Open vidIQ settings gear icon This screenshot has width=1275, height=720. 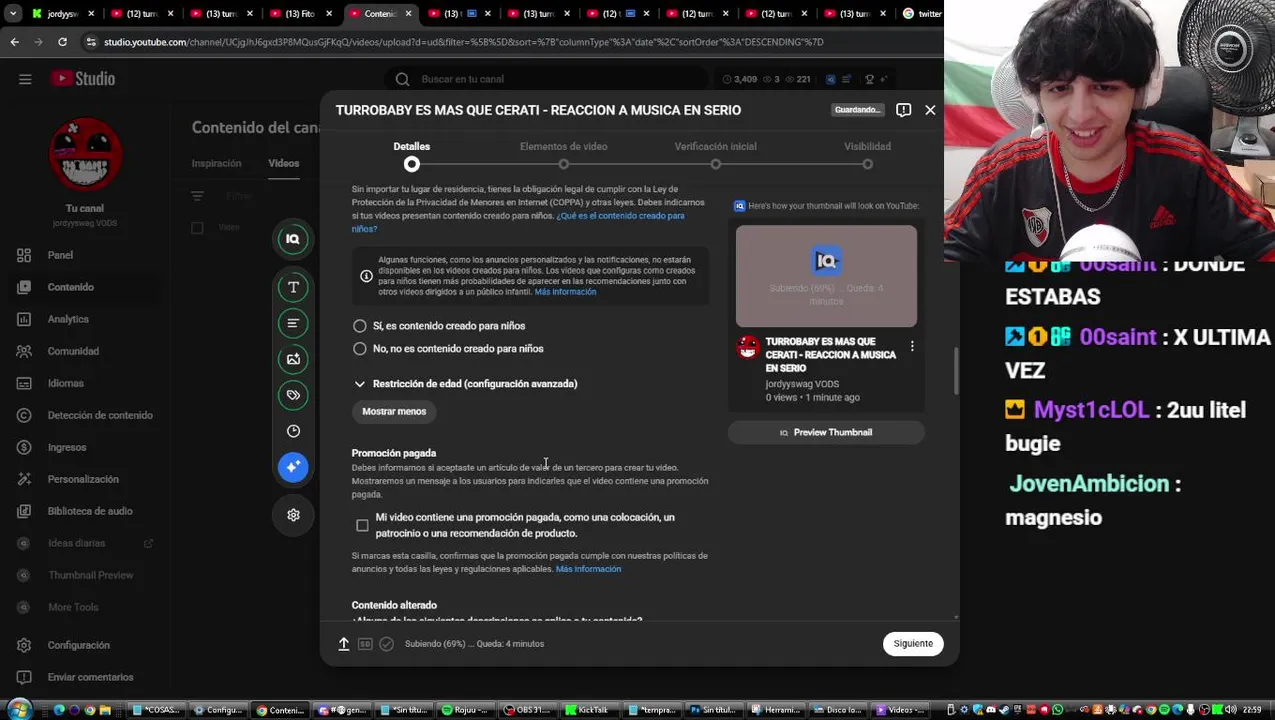point(293,515)
